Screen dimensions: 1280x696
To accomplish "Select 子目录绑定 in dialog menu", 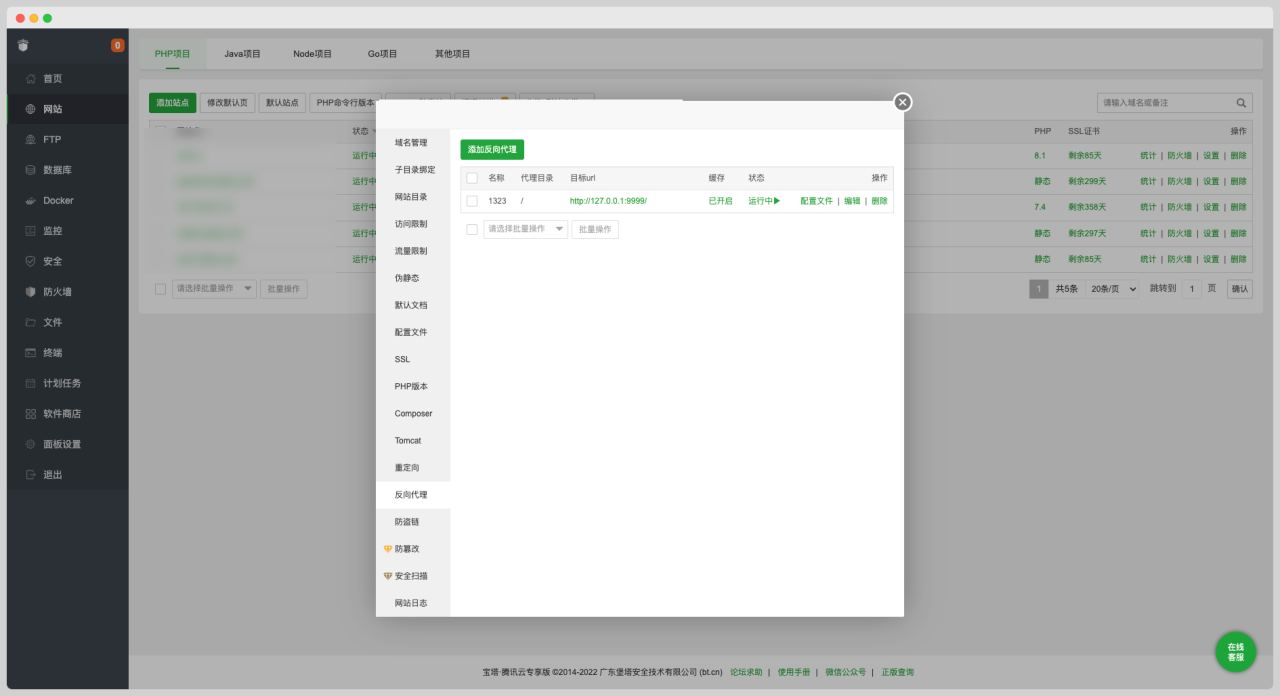I will tap(415, 170).
